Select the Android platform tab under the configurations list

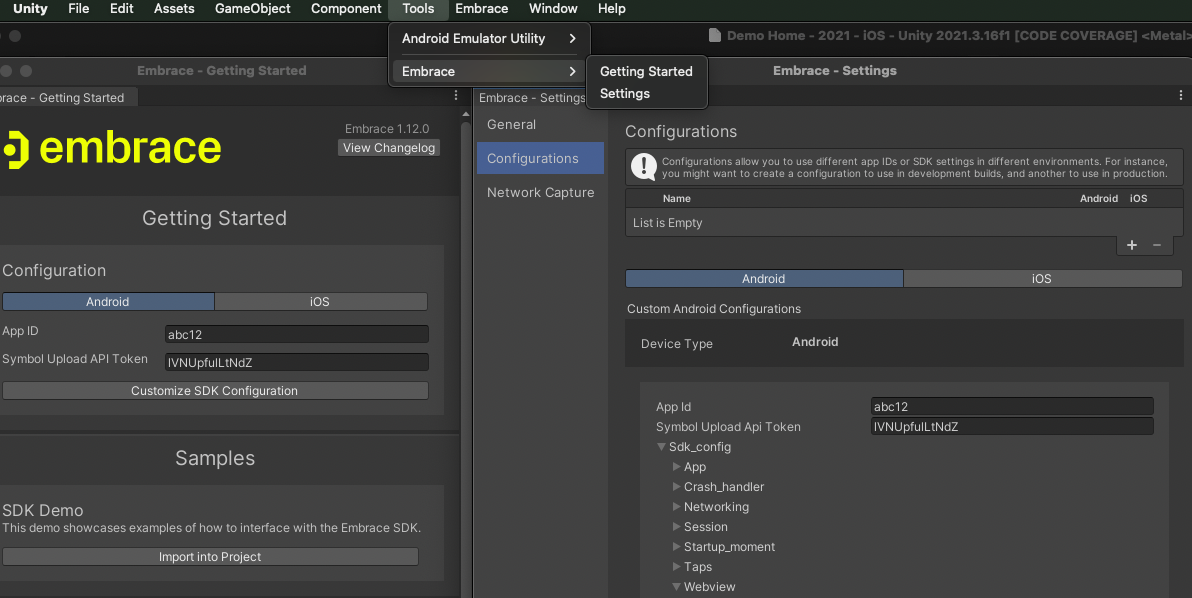764,279
